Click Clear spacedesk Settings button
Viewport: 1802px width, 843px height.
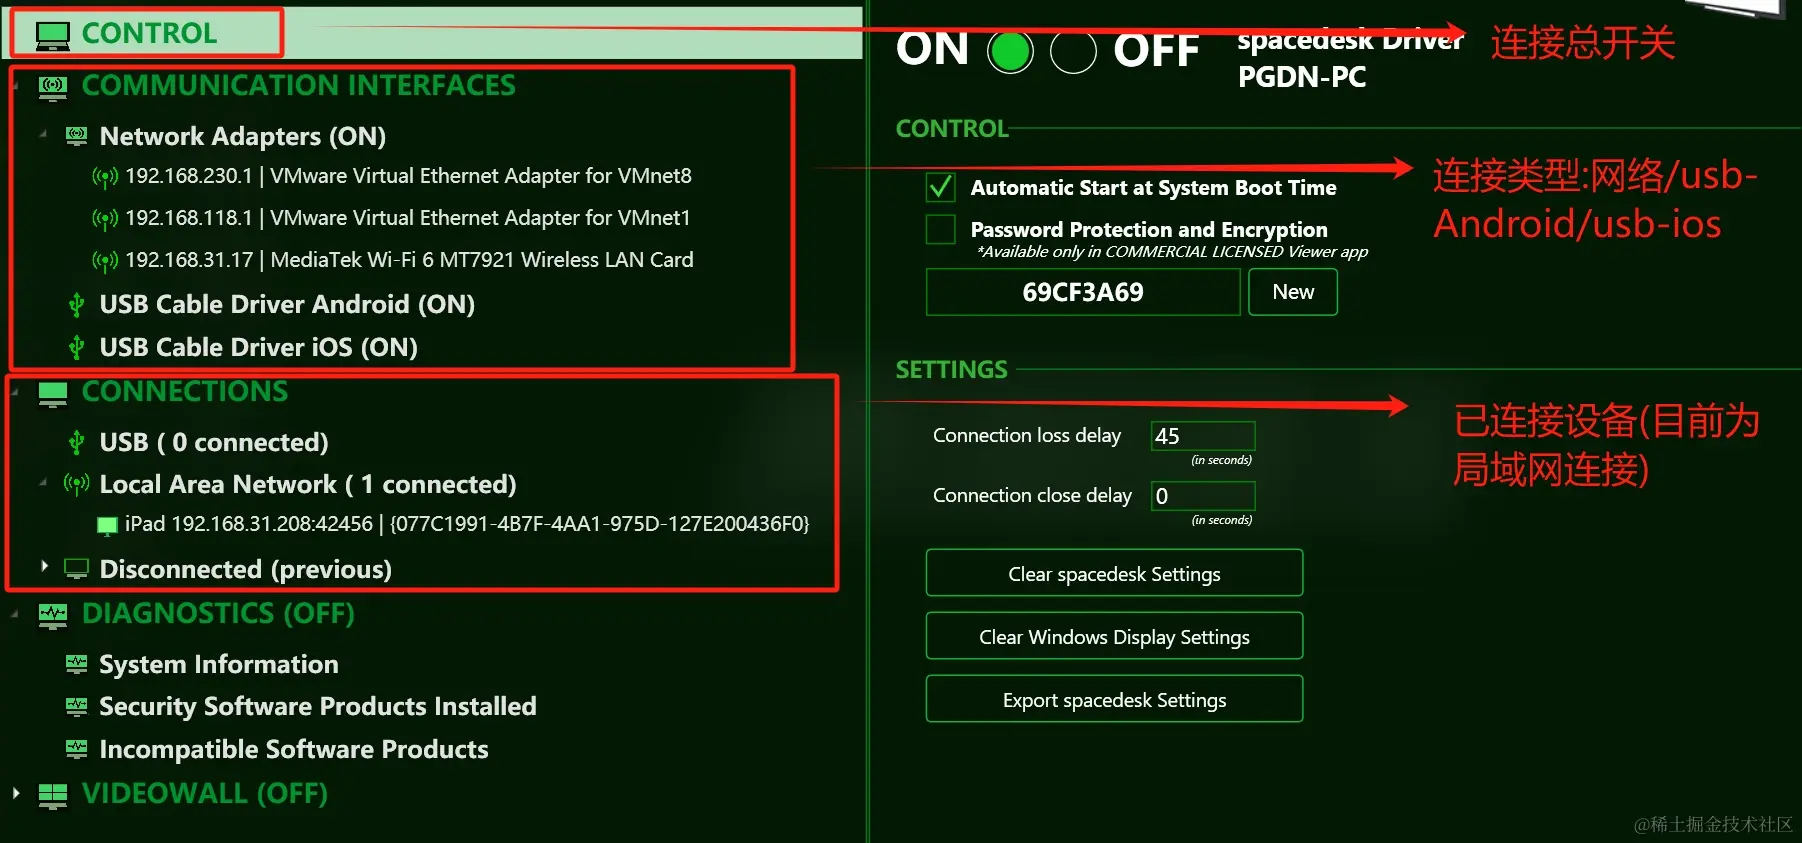click(1114, 573)
